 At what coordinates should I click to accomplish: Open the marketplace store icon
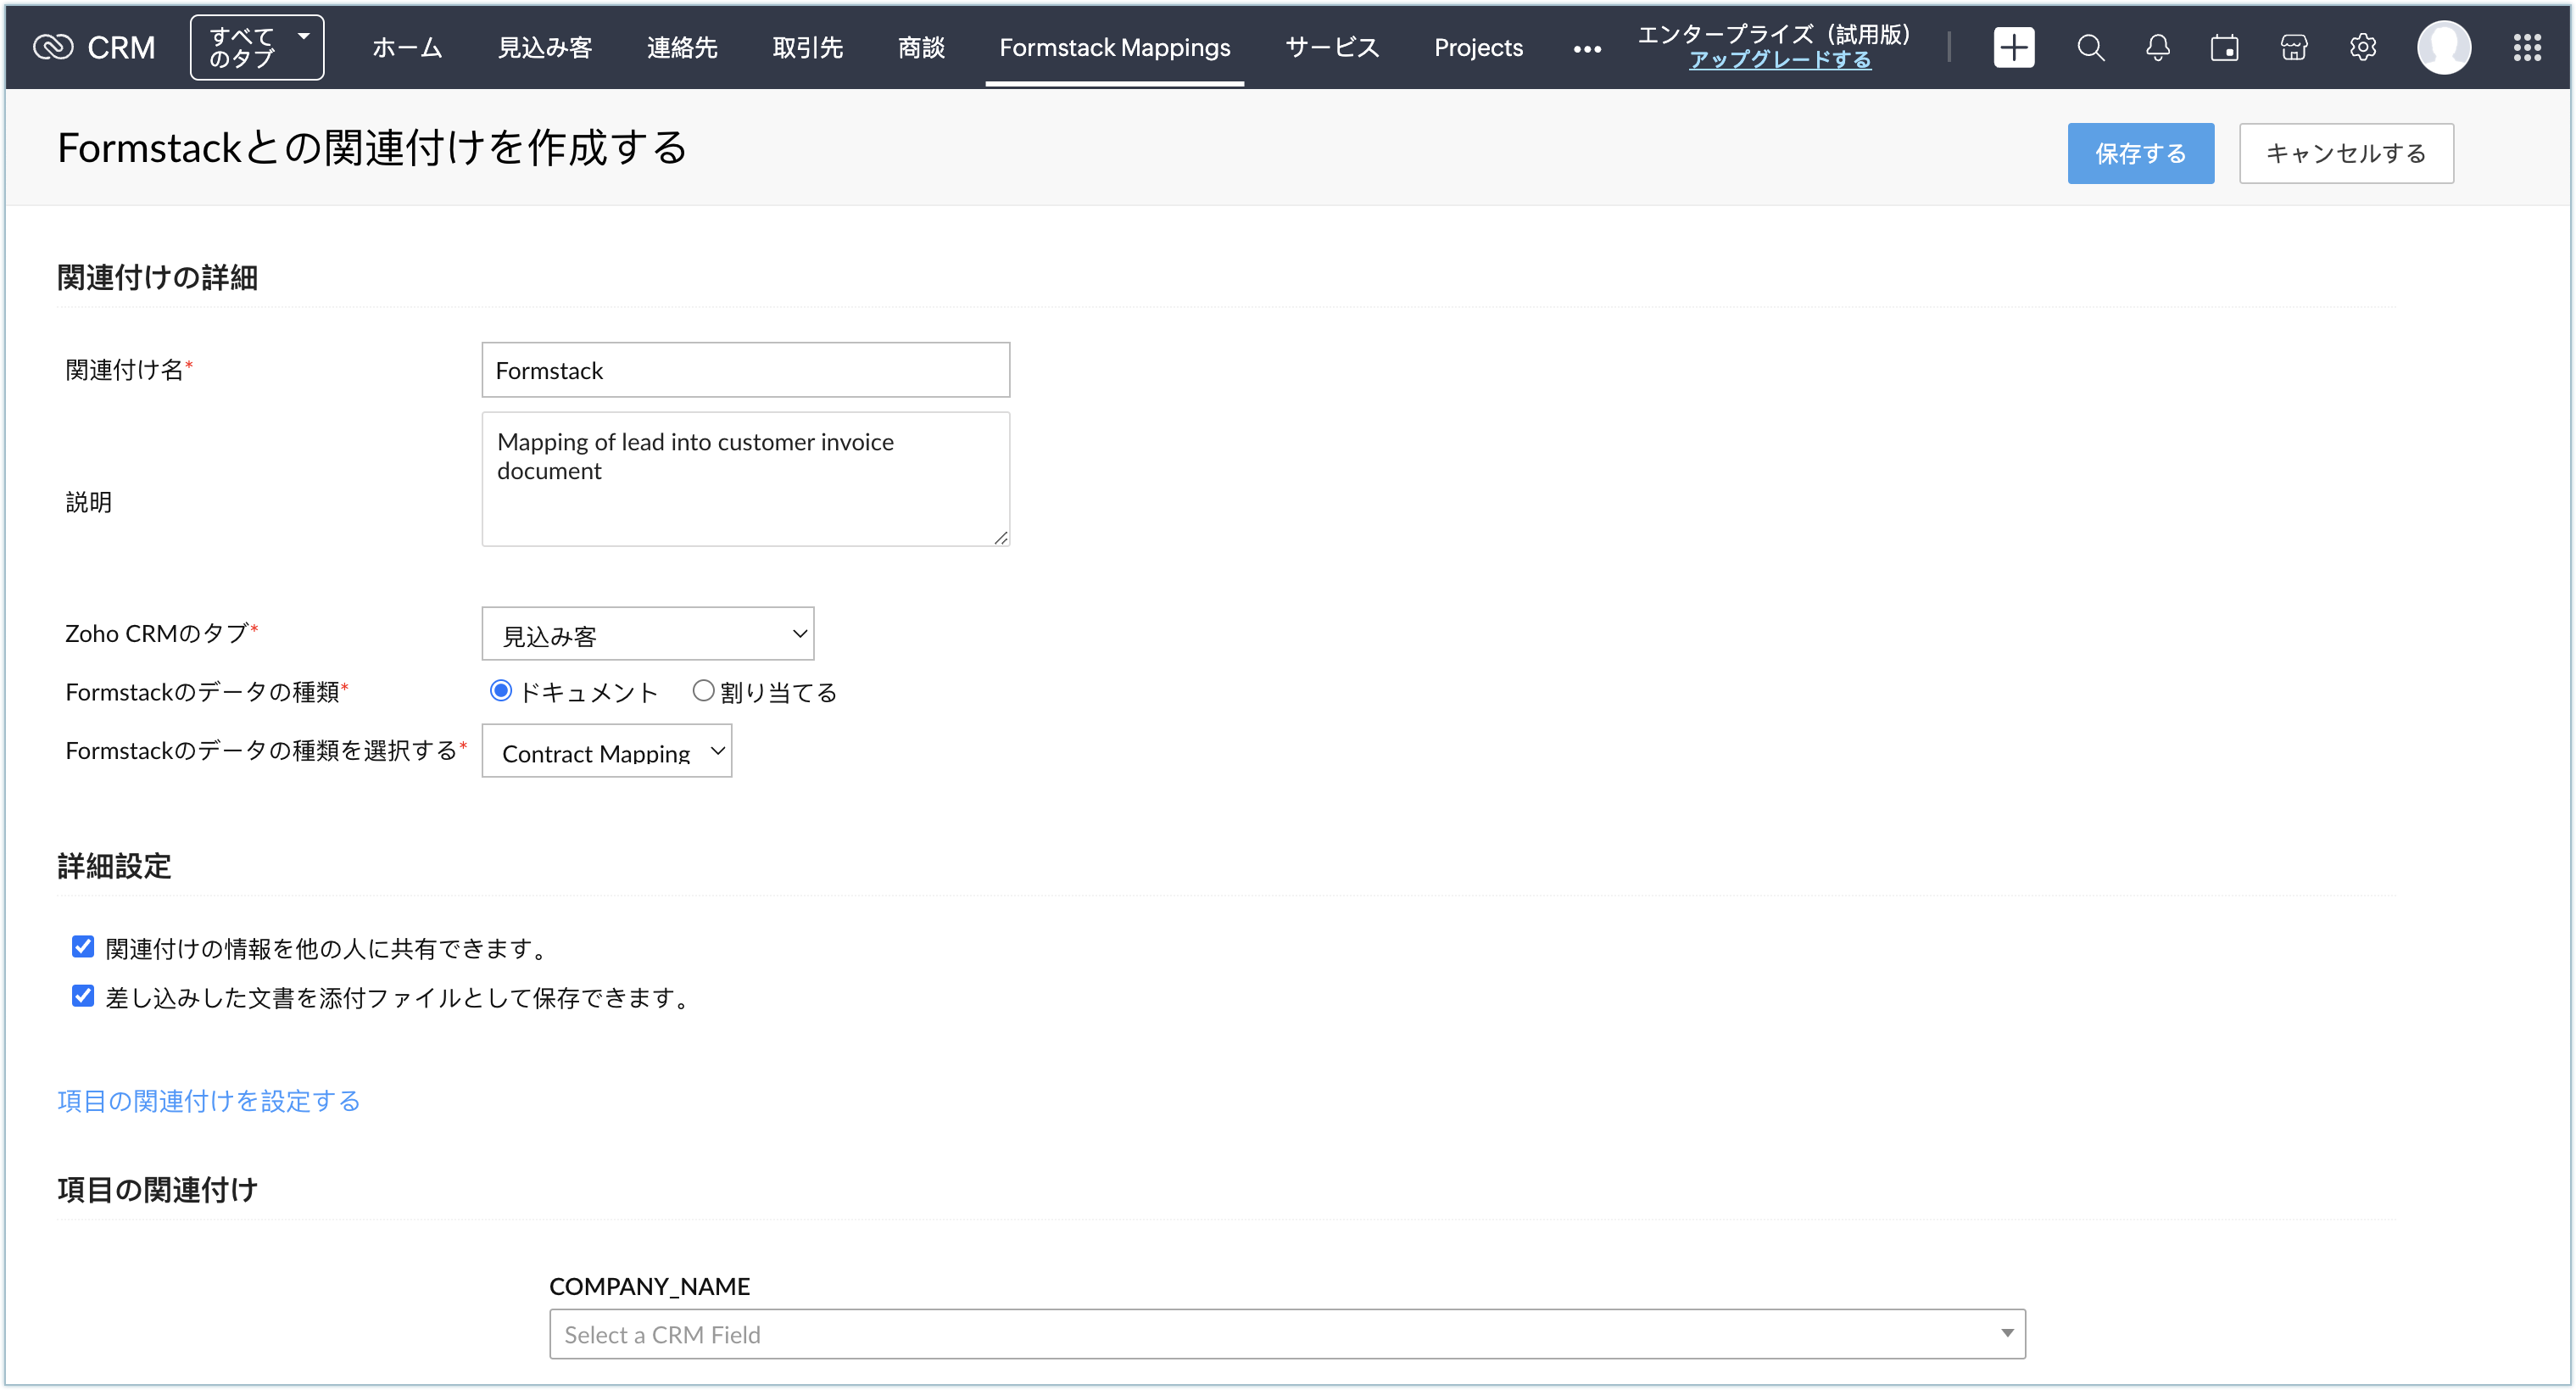click(x=2294, y=47)
